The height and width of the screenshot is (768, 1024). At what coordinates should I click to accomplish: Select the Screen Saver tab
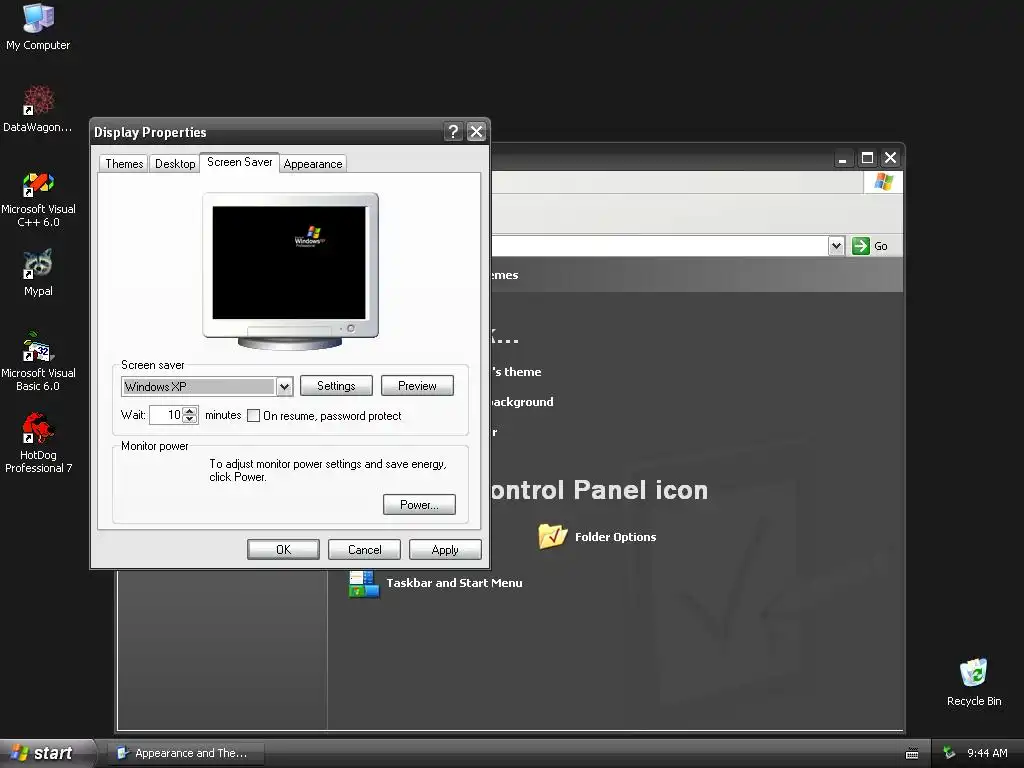point(240,162)
